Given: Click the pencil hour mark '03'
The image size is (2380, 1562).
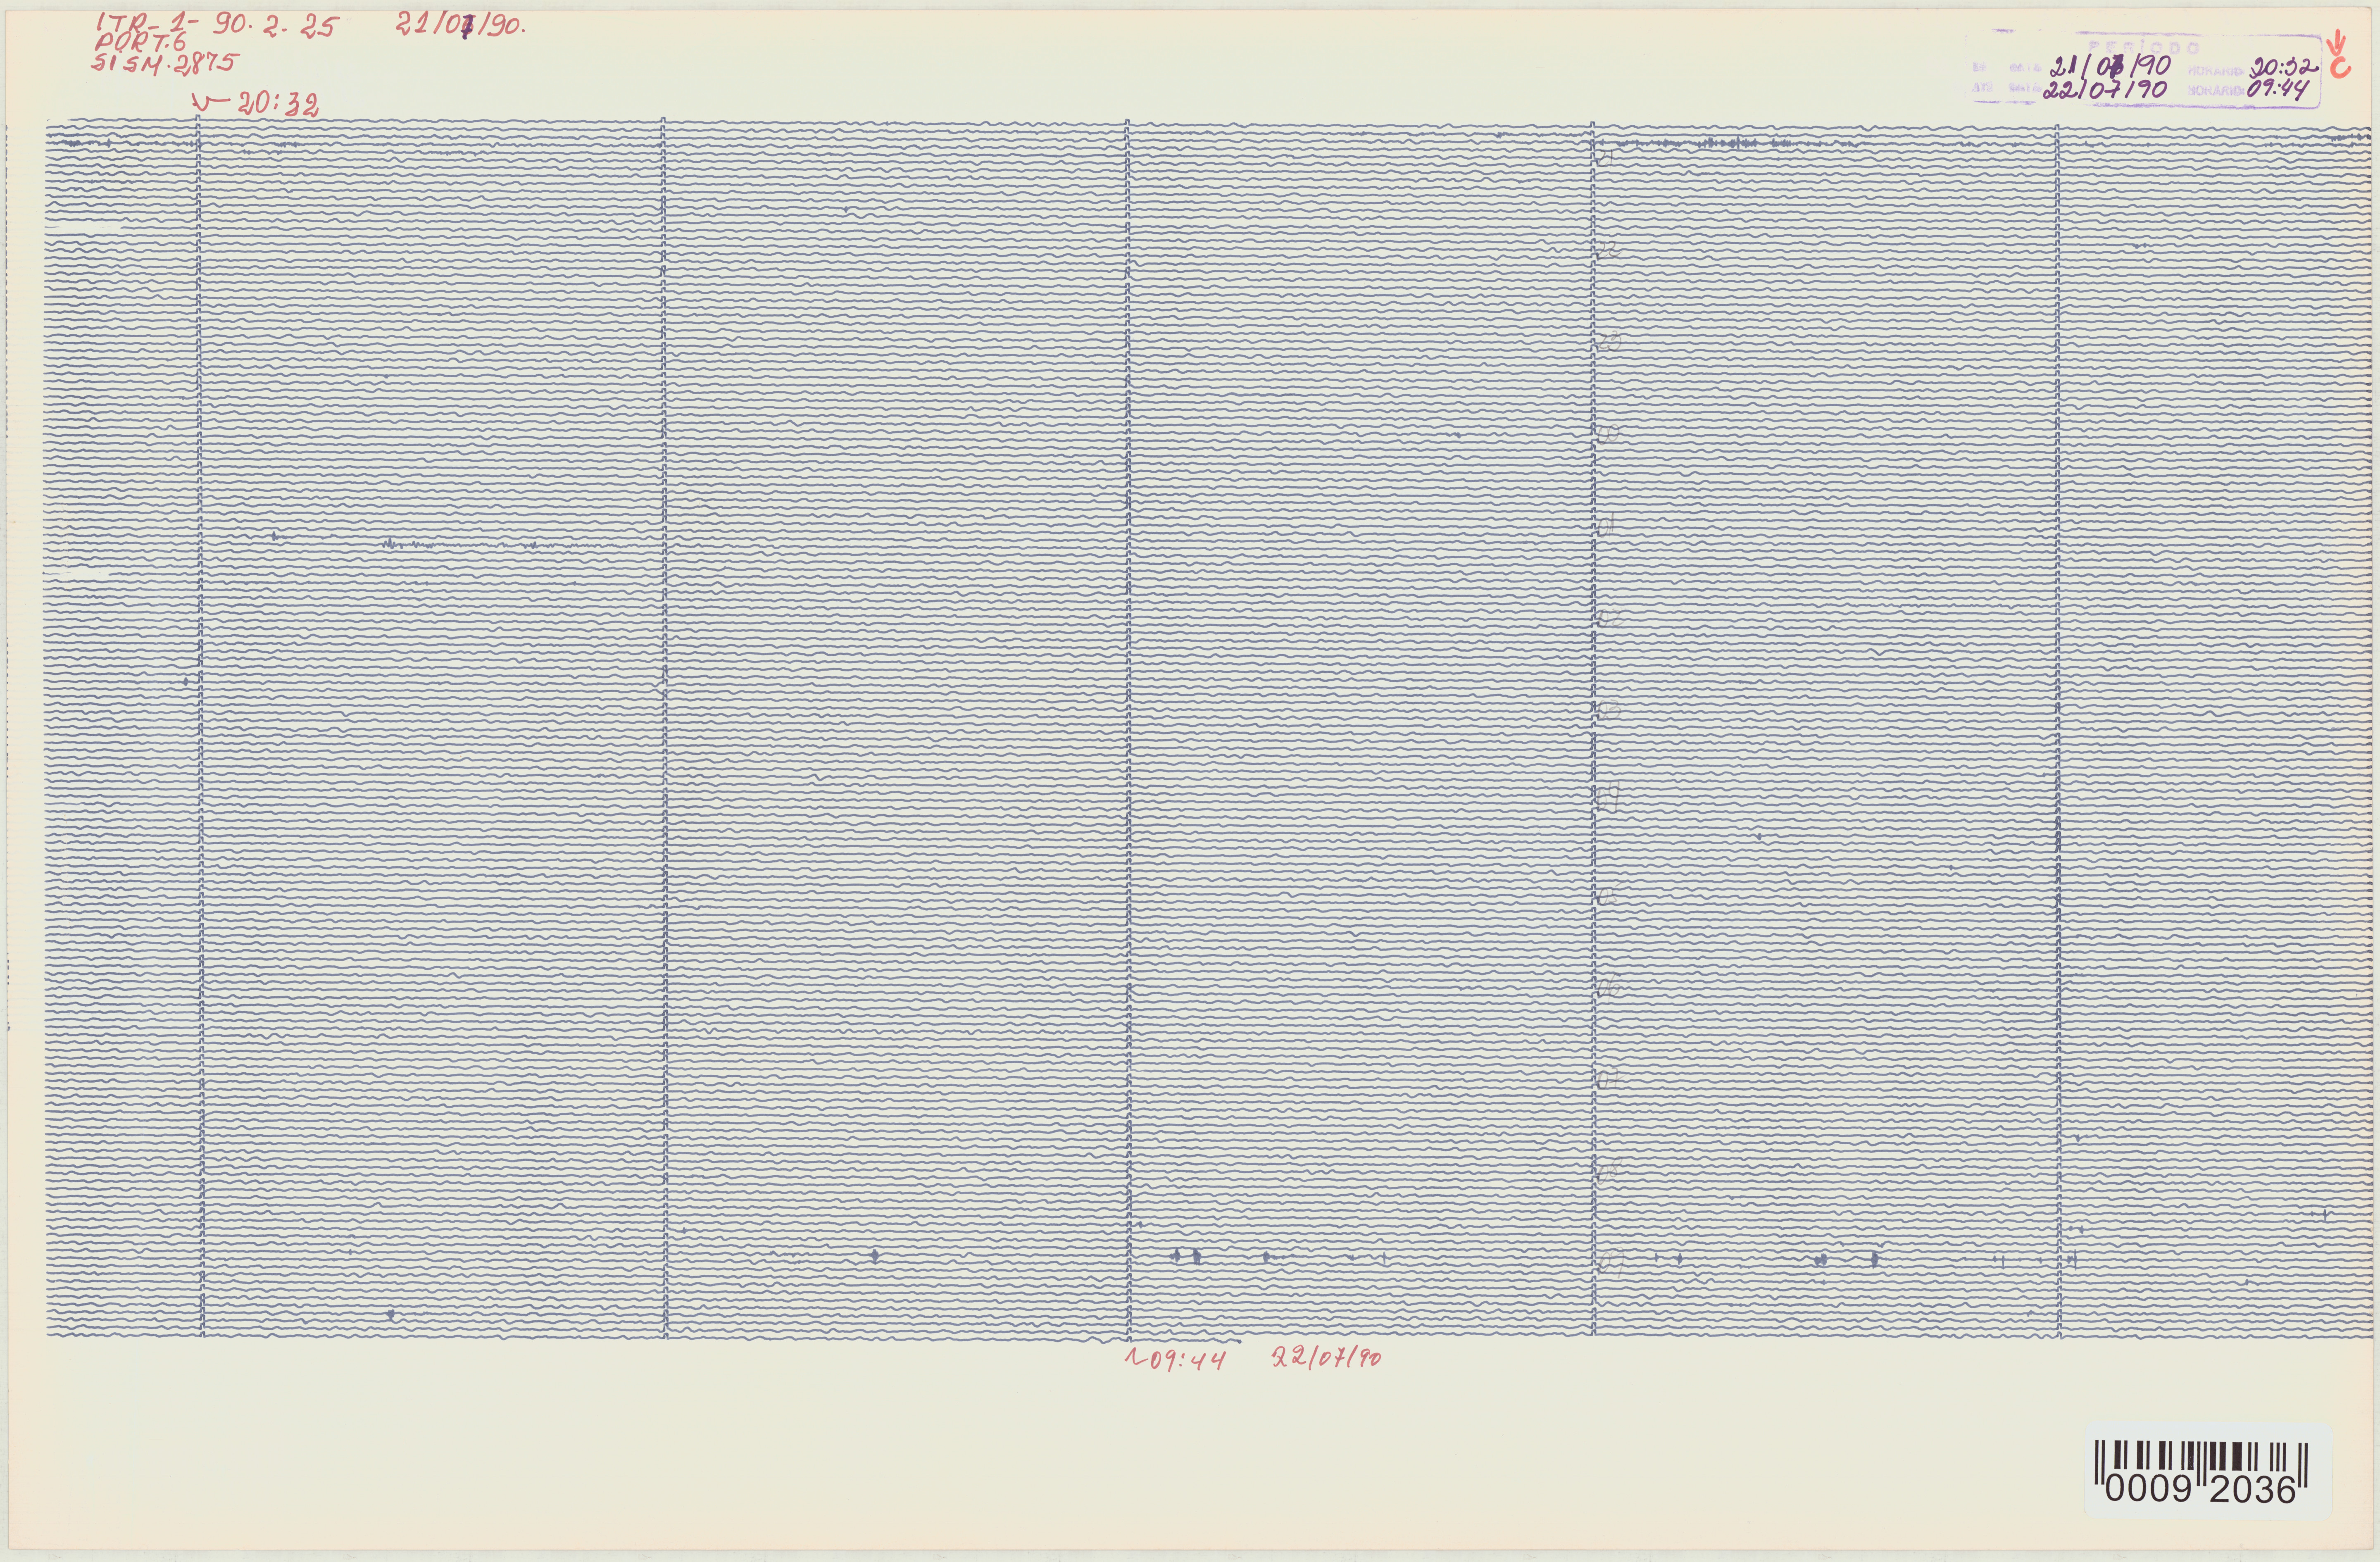Looking at the screenshot, I should [1609, 709].
